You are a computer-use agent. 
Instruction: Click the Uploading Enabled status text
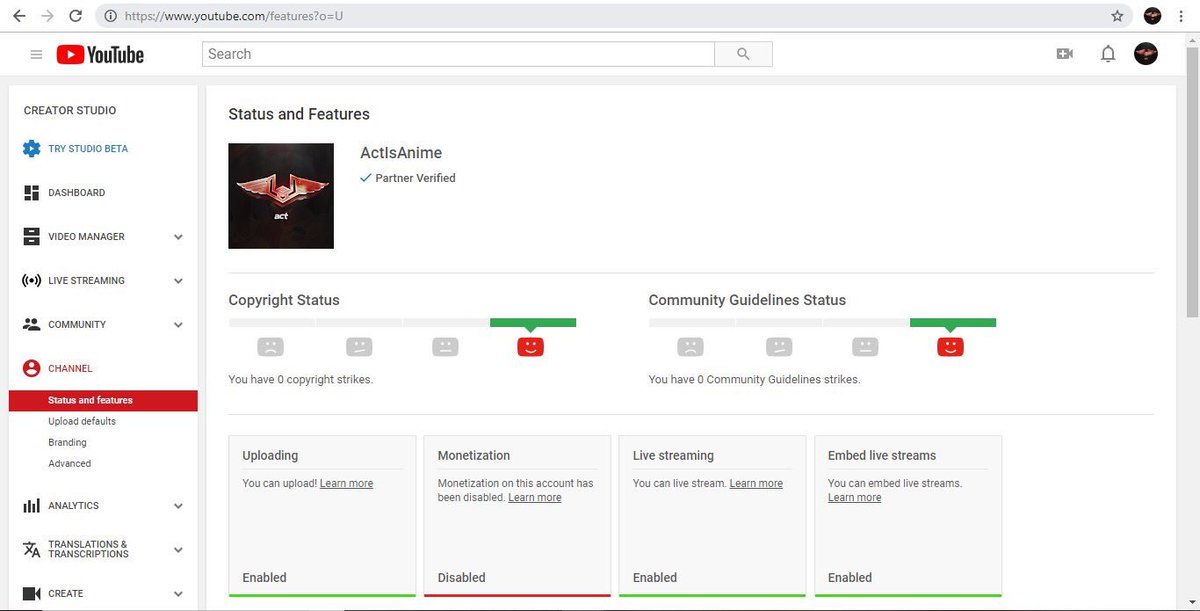coord(265,578)
